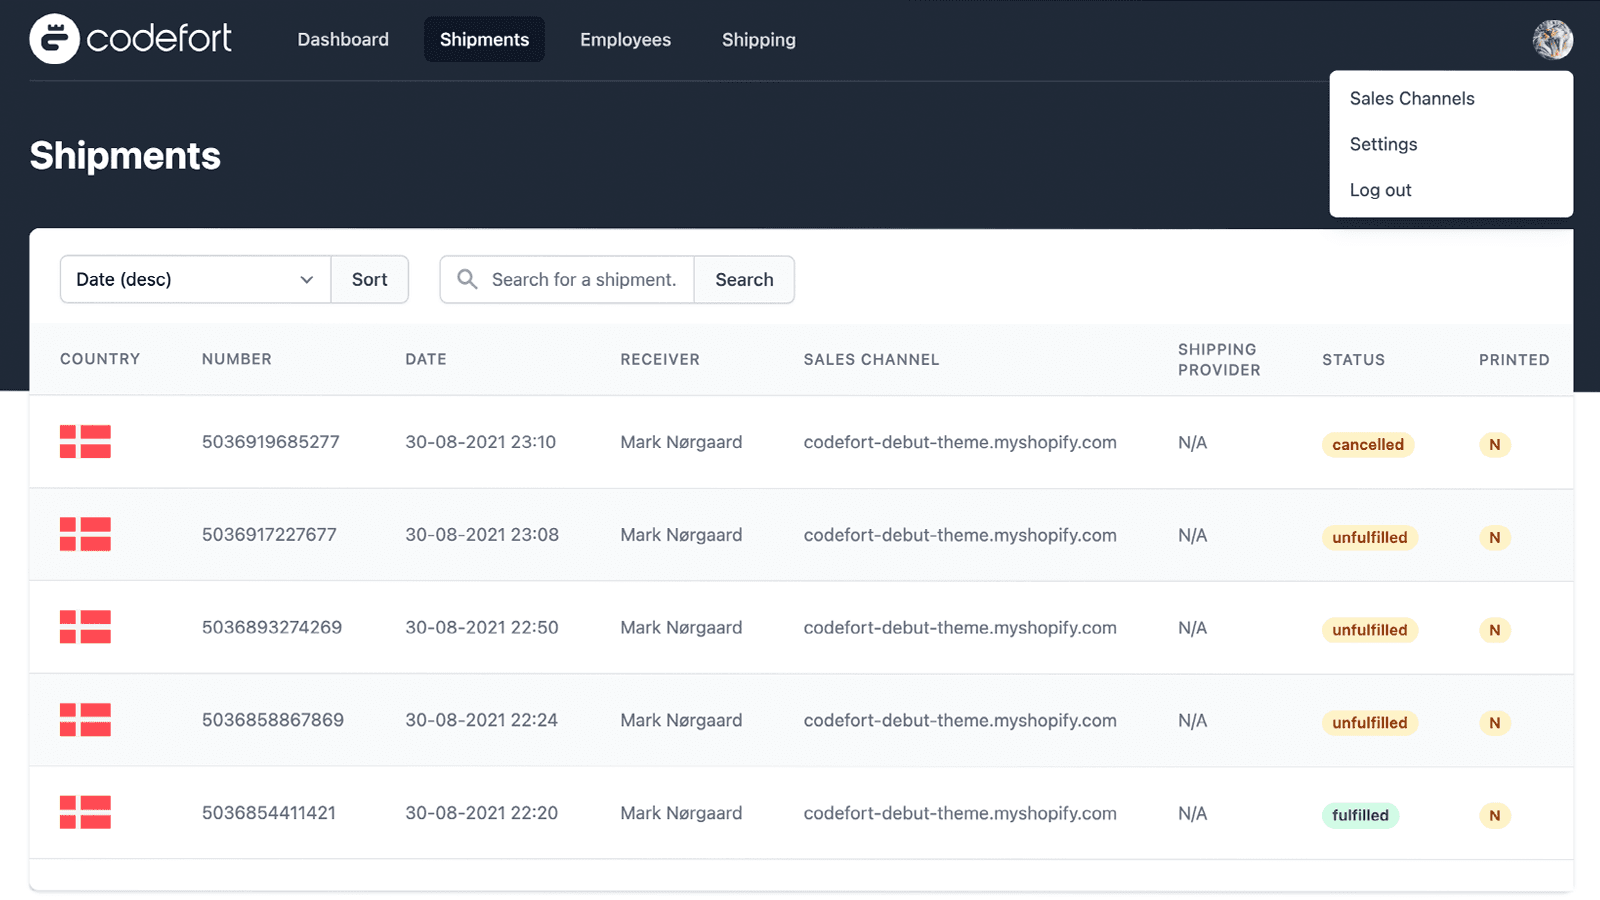Image resolution: width=1600 pixels, height=900 pixels.
Task: Choose Settings in the profile menu
Action: point(1383,144)
